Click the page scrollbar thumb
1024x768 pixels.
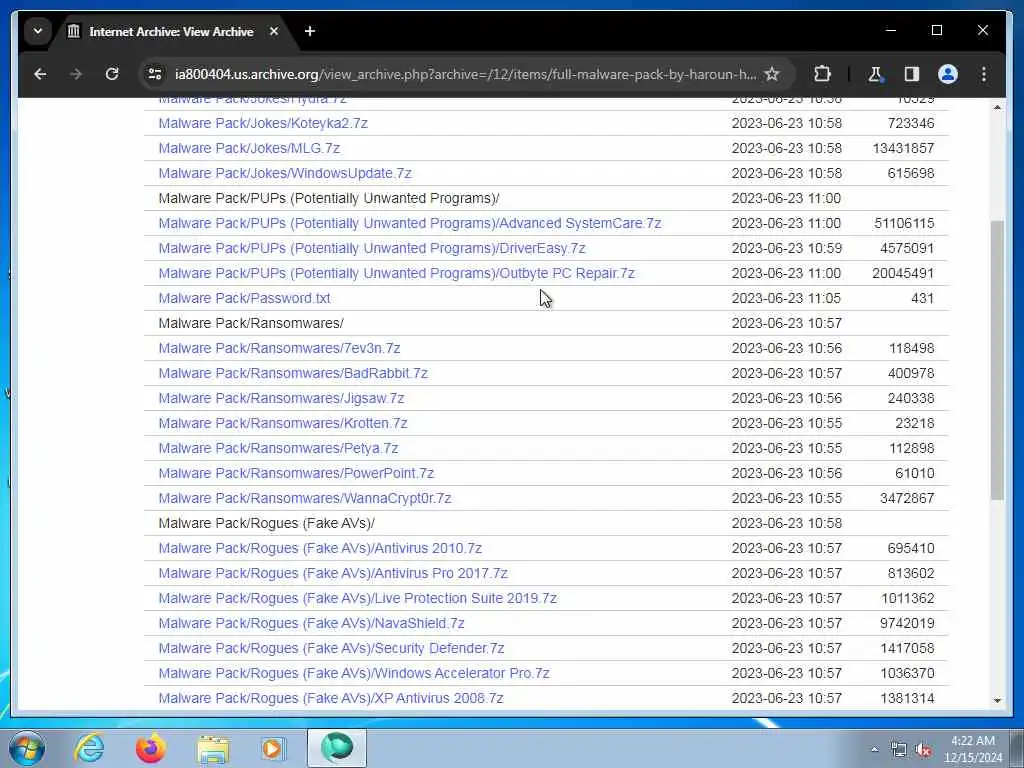[997, 360]
